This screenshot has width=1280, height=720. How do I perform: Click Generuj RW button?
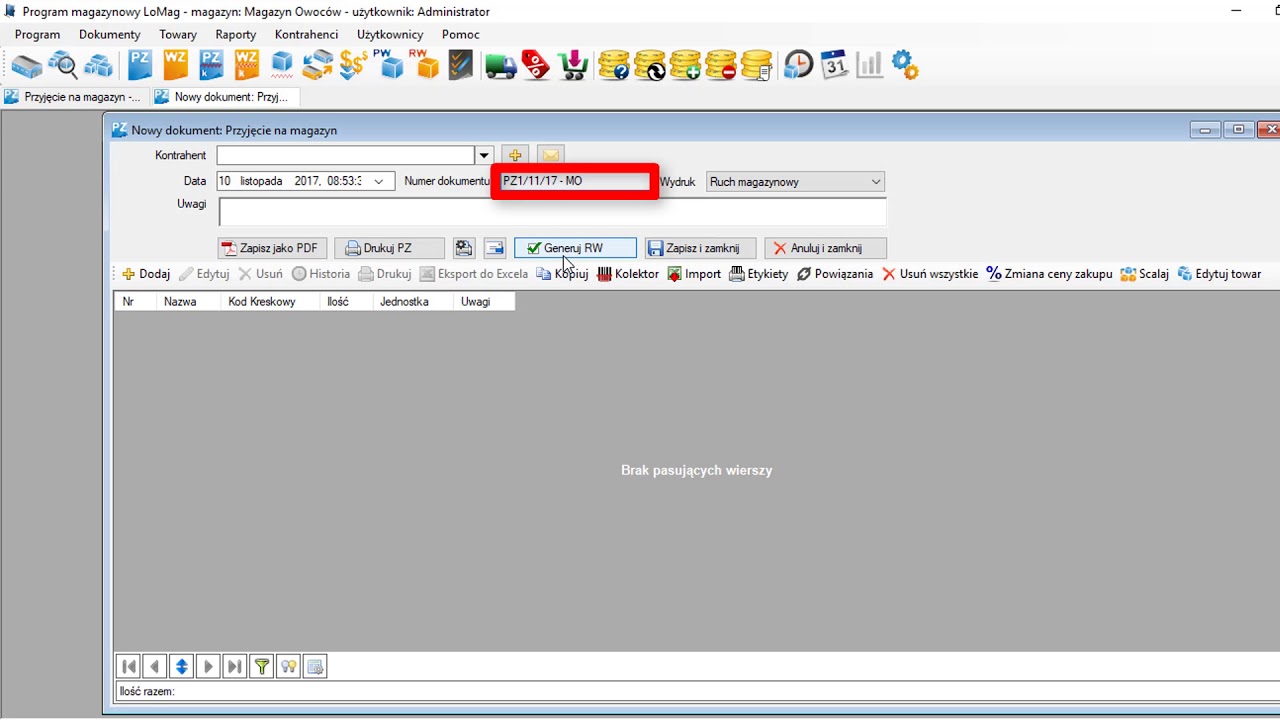tap(575, 248)
